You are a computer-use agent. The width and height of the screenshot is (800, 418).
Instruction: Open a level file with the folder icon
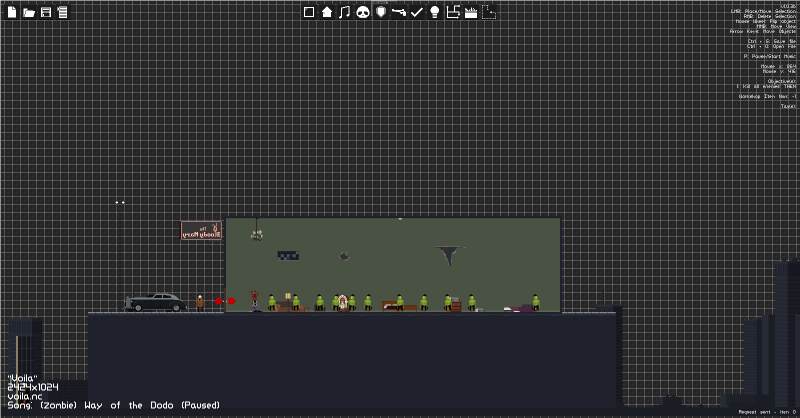point(29,12)
